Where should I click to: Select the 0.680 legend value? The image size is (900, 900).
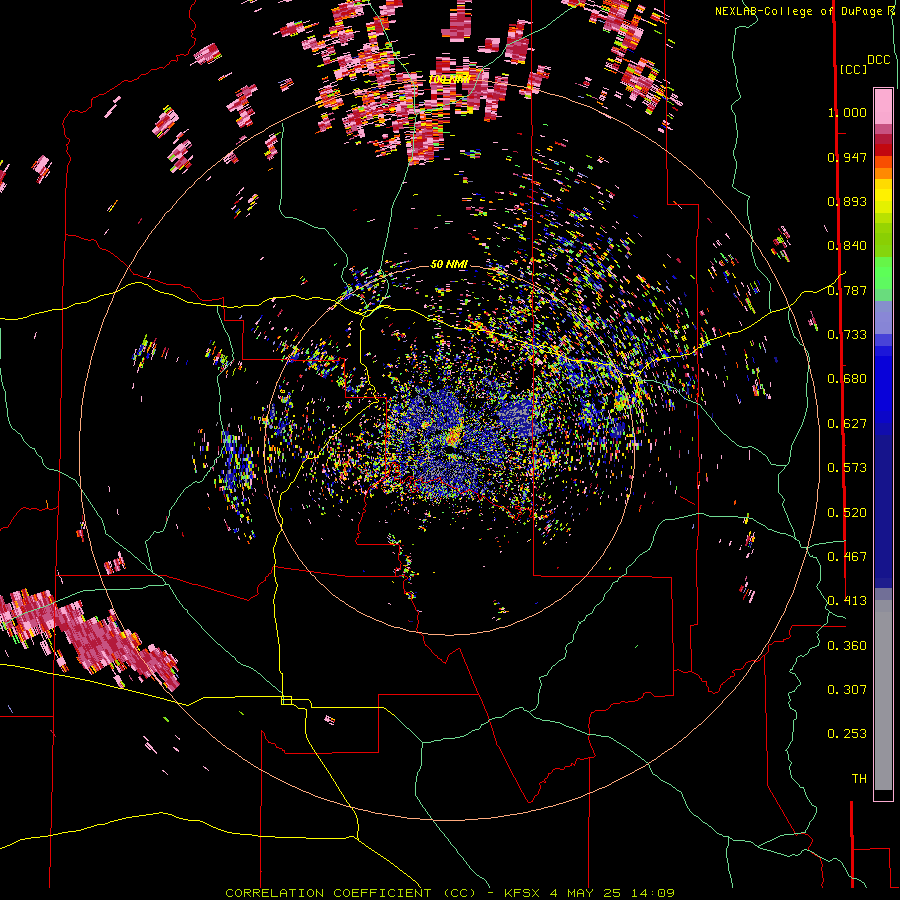click(x=847, y=379)
